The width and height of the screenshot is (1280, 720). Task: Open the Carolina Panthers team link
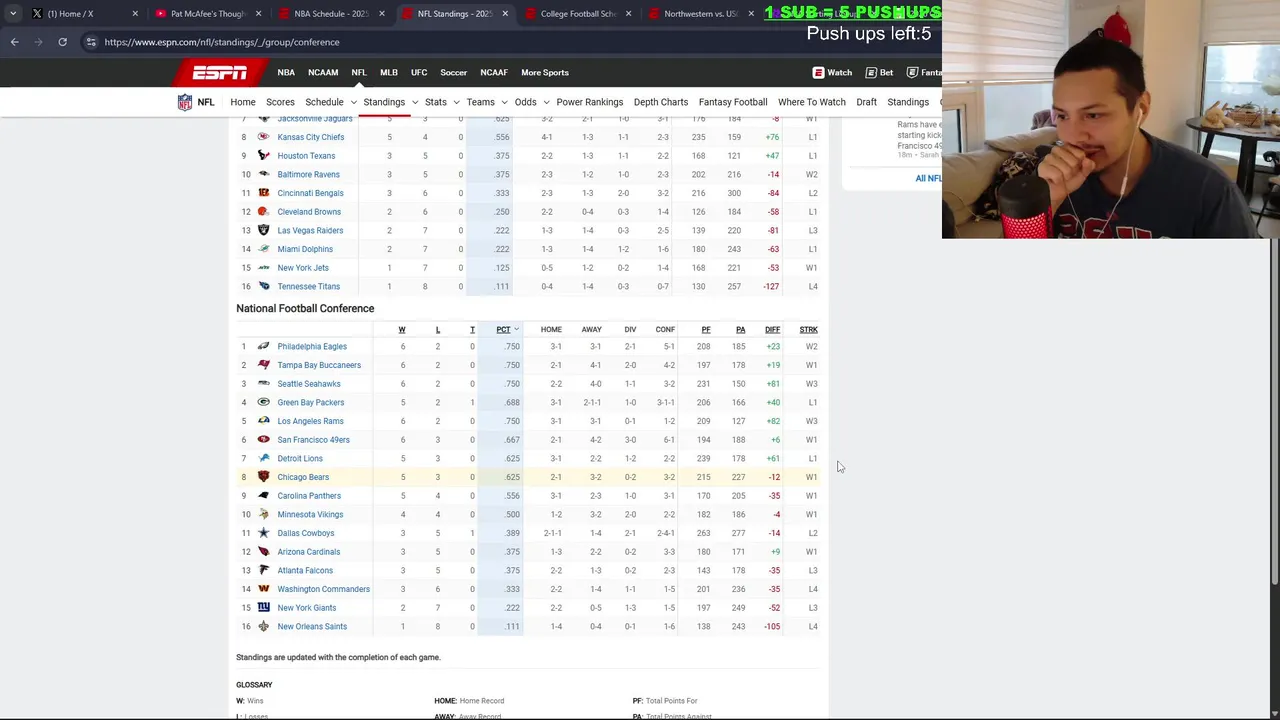point(309,496)
